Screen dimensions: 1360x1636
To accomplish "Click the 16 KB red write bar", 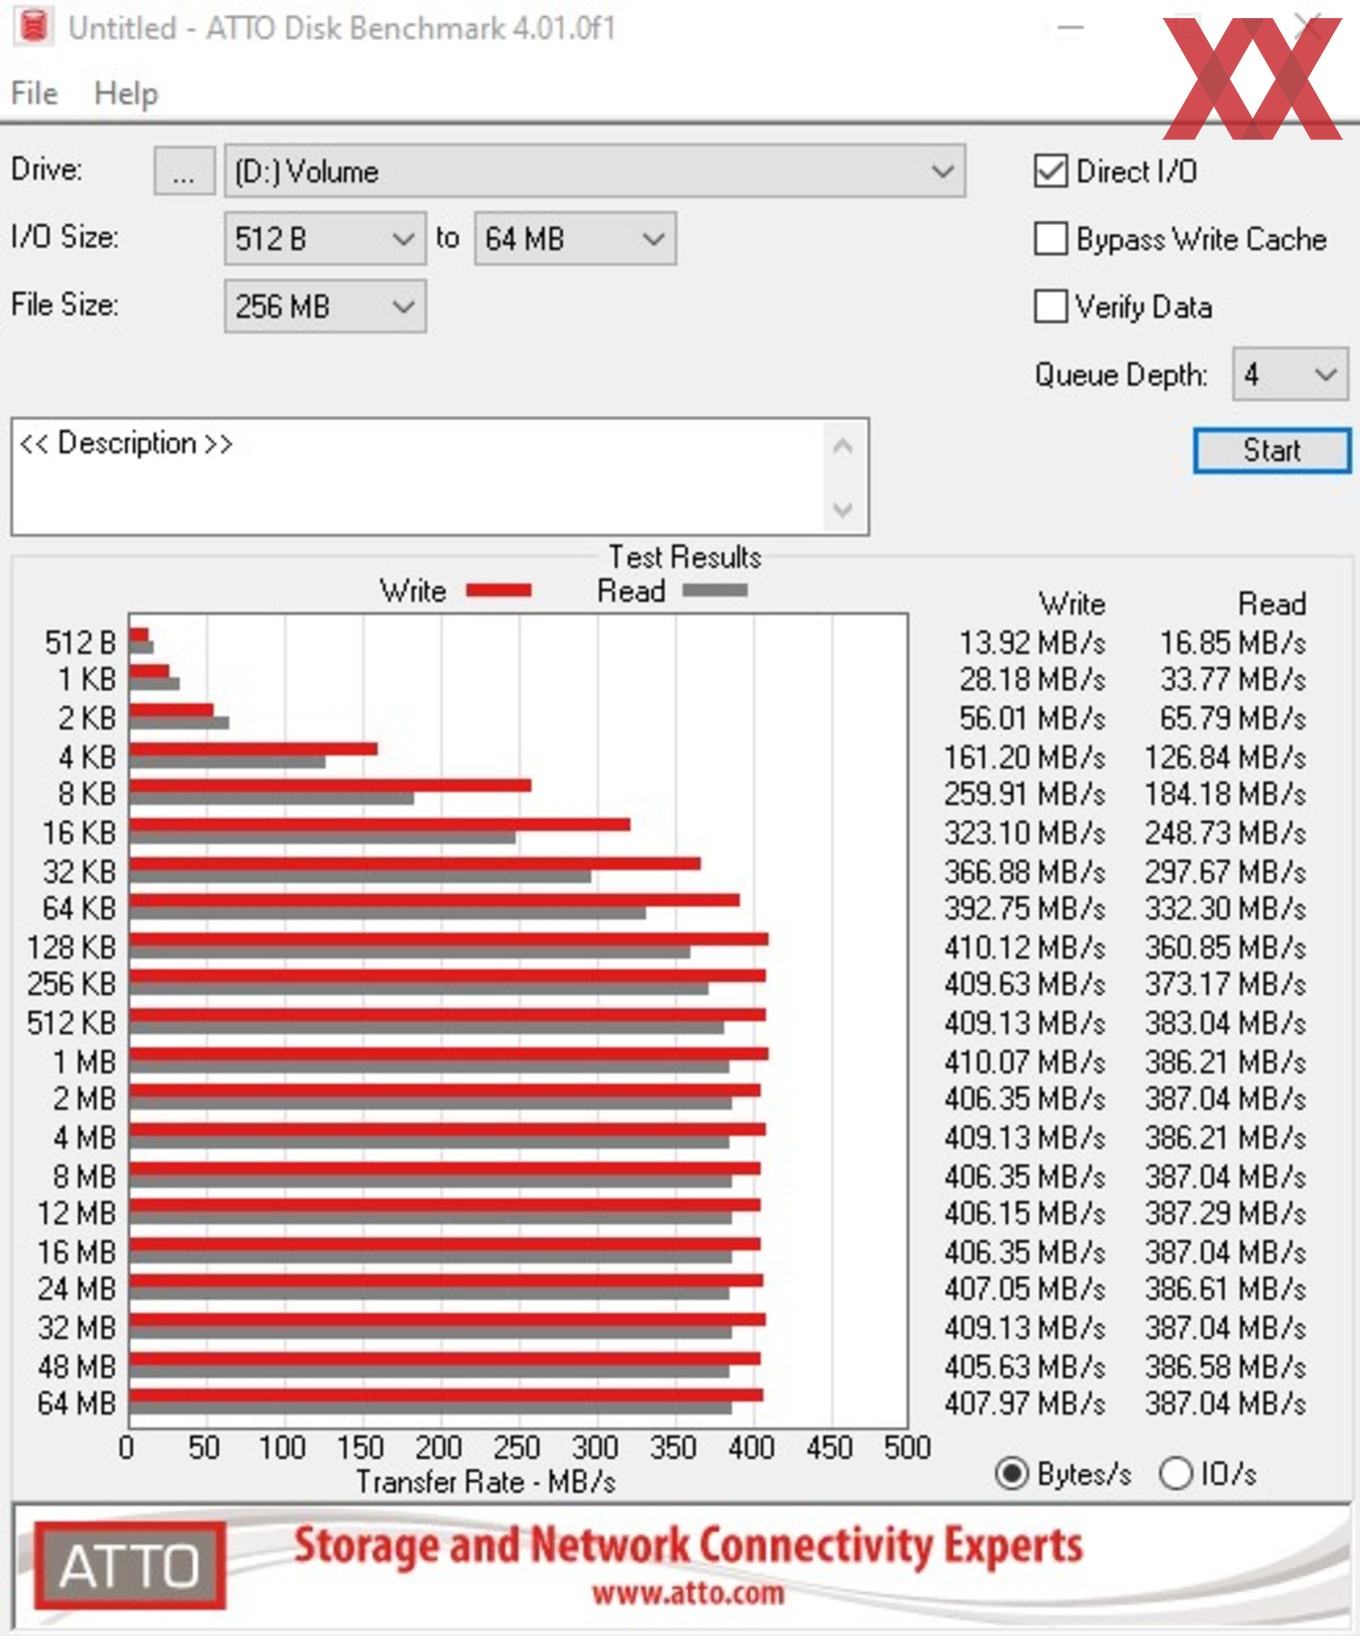I will pyautogui.click(x=380, y=824).
